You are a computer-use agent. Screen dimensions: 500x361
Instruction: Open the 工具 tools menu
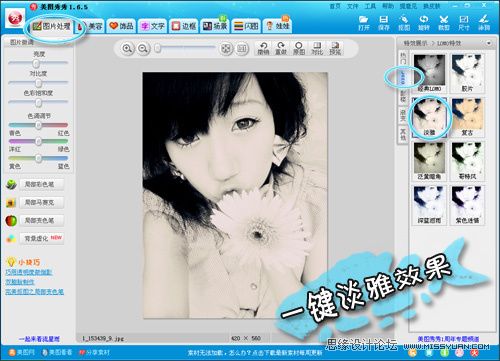(370, 6)
